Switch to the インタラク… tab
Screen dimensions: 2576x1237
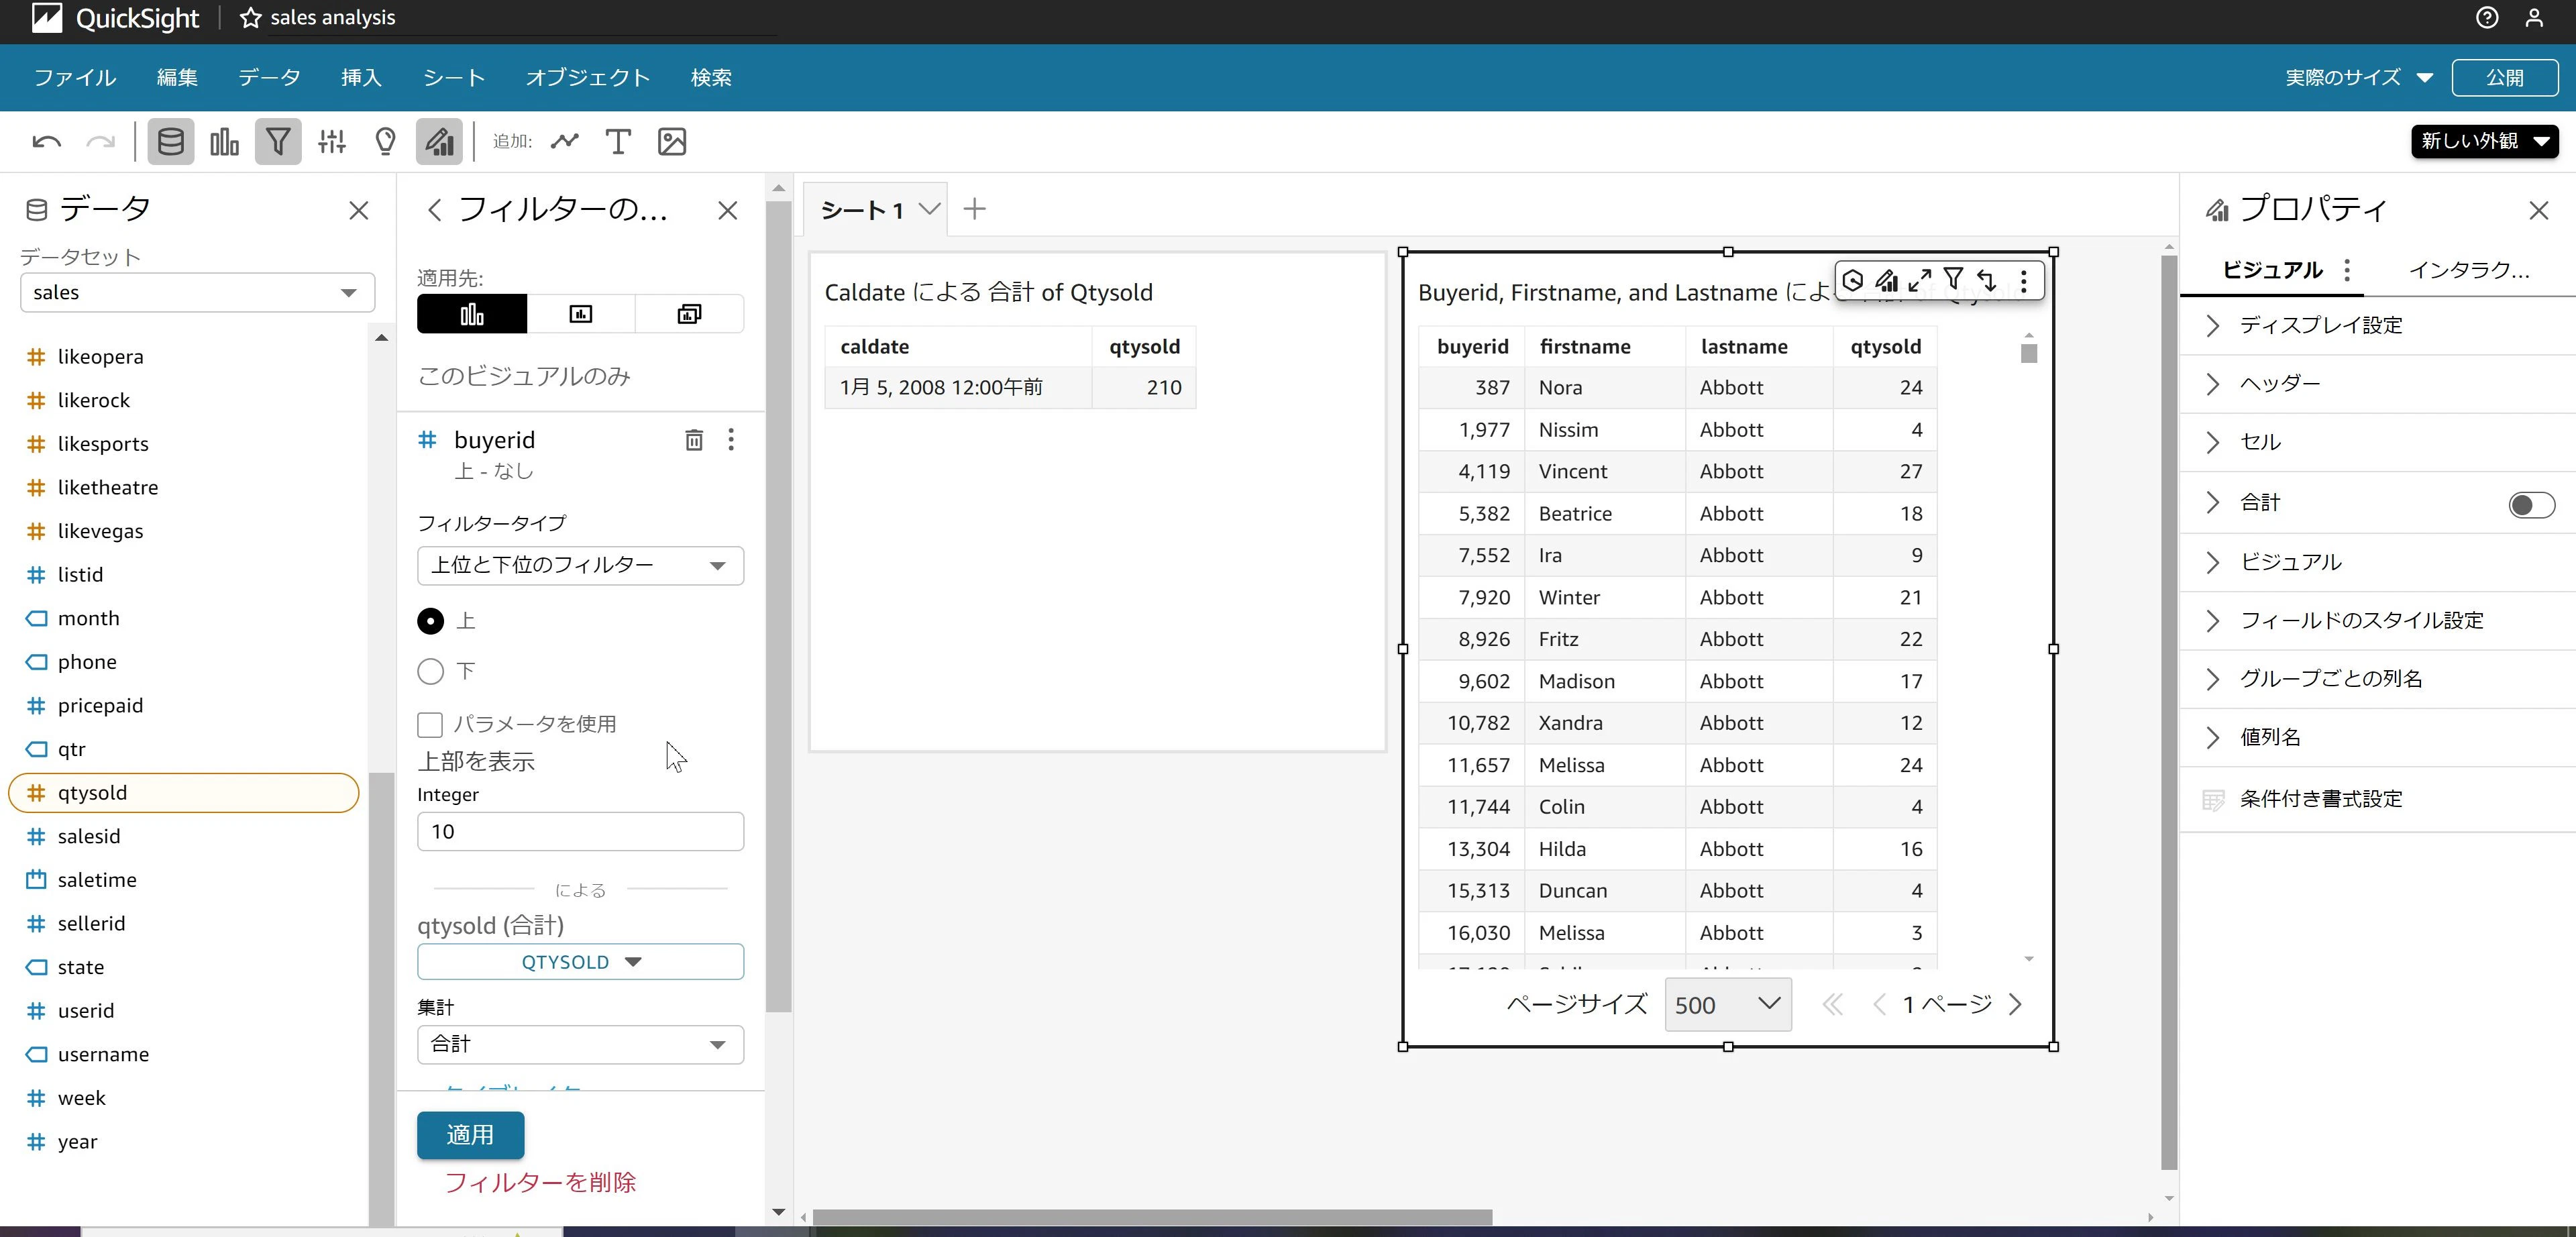pos(2468,269)
